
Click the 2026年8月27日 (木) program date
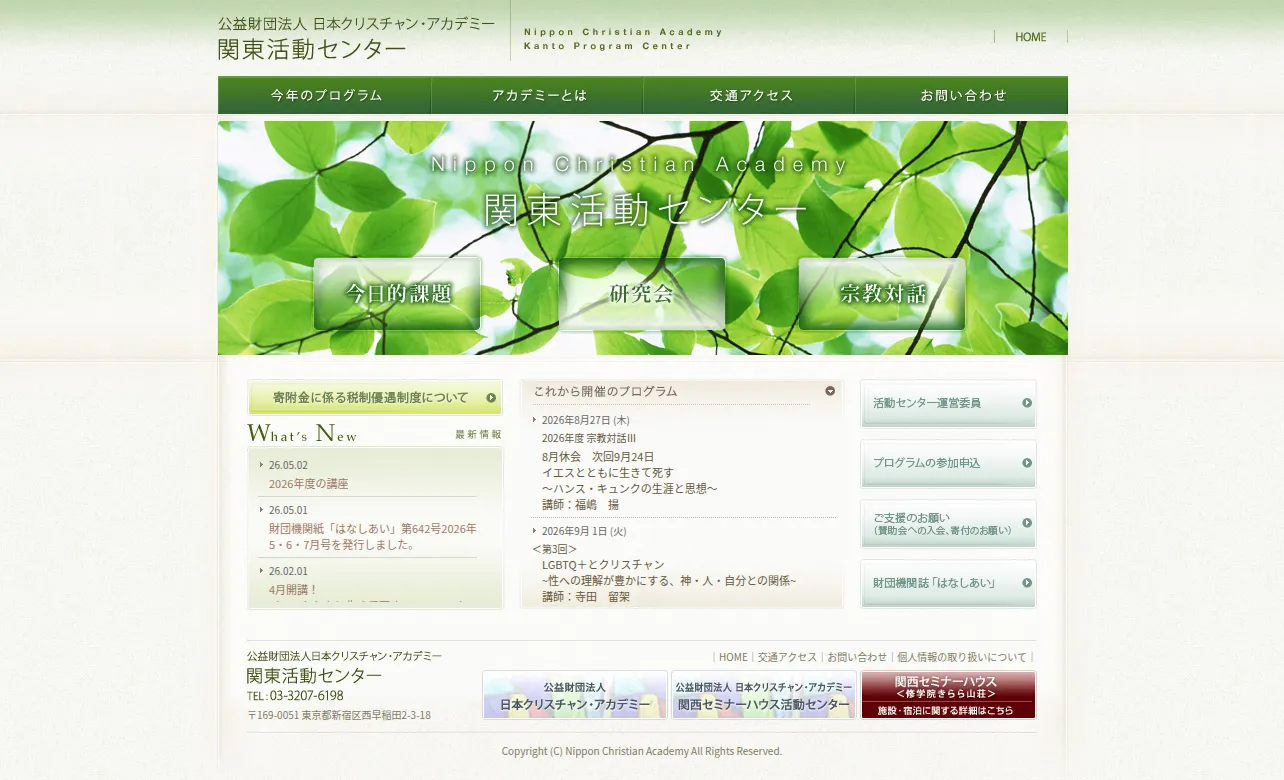(586, 421)
